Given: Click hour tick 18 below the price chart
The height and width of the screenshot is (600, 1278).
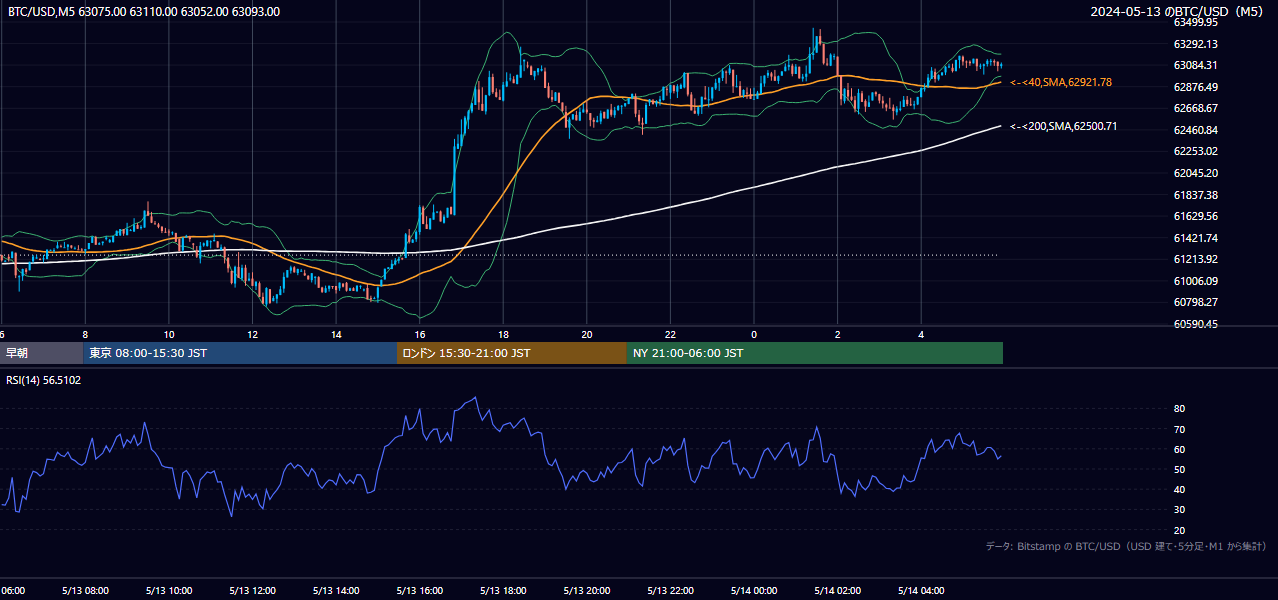Looking at the screenshot, I should point(503,334).
